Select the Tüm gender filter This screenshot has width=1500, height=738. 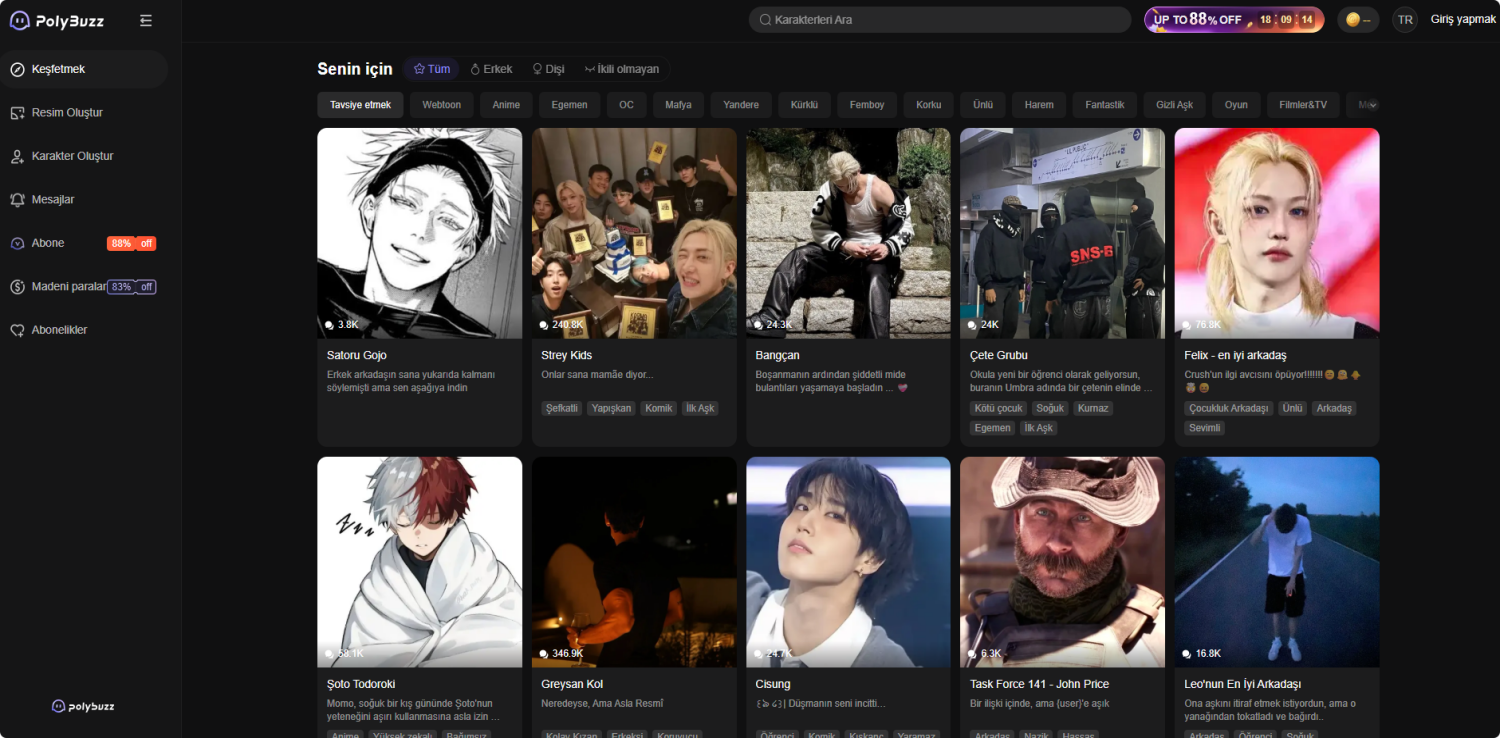[432, 69]
